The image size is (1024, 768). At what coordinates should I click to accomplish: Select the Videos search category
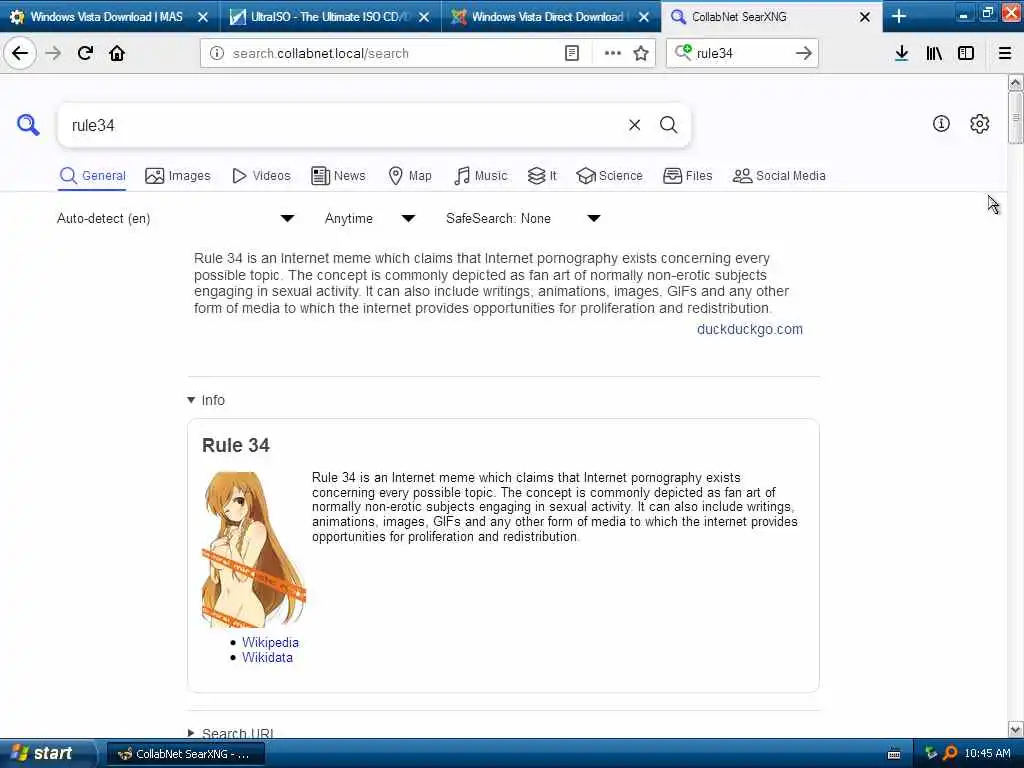coord(261,176)
